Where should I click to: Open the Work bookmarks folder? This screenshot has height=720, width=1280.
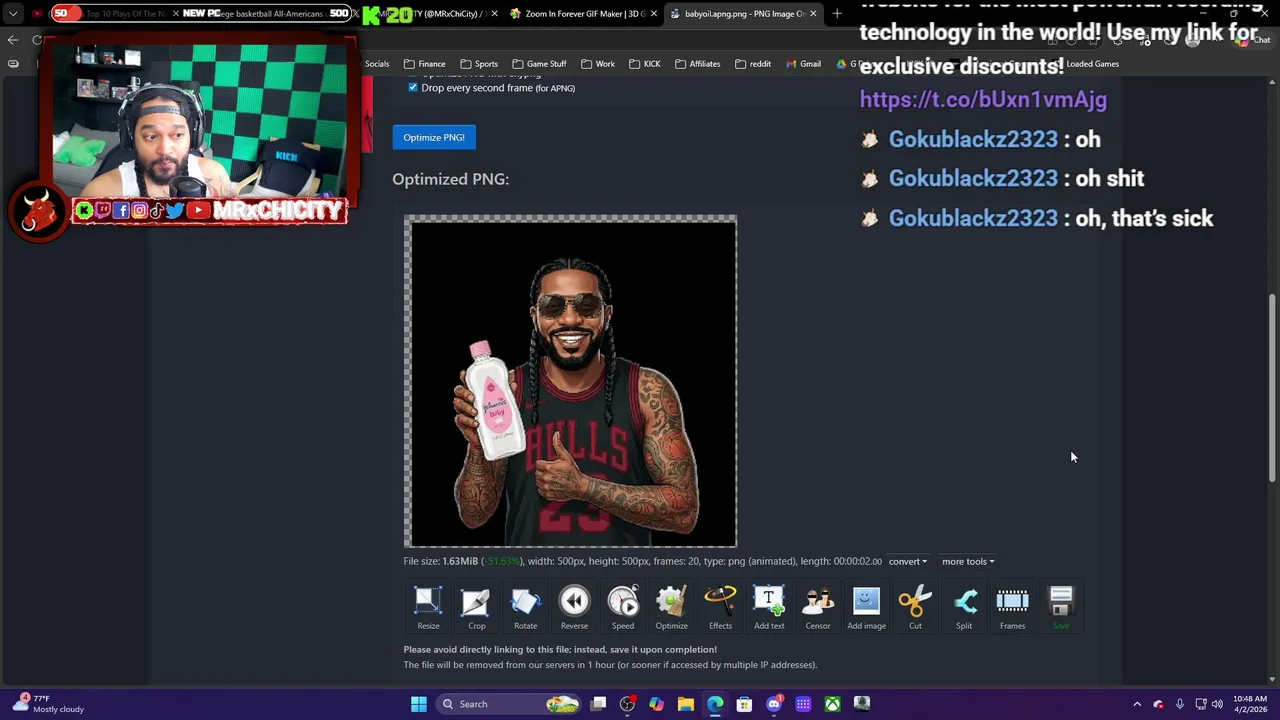click(x=598, y=64)
